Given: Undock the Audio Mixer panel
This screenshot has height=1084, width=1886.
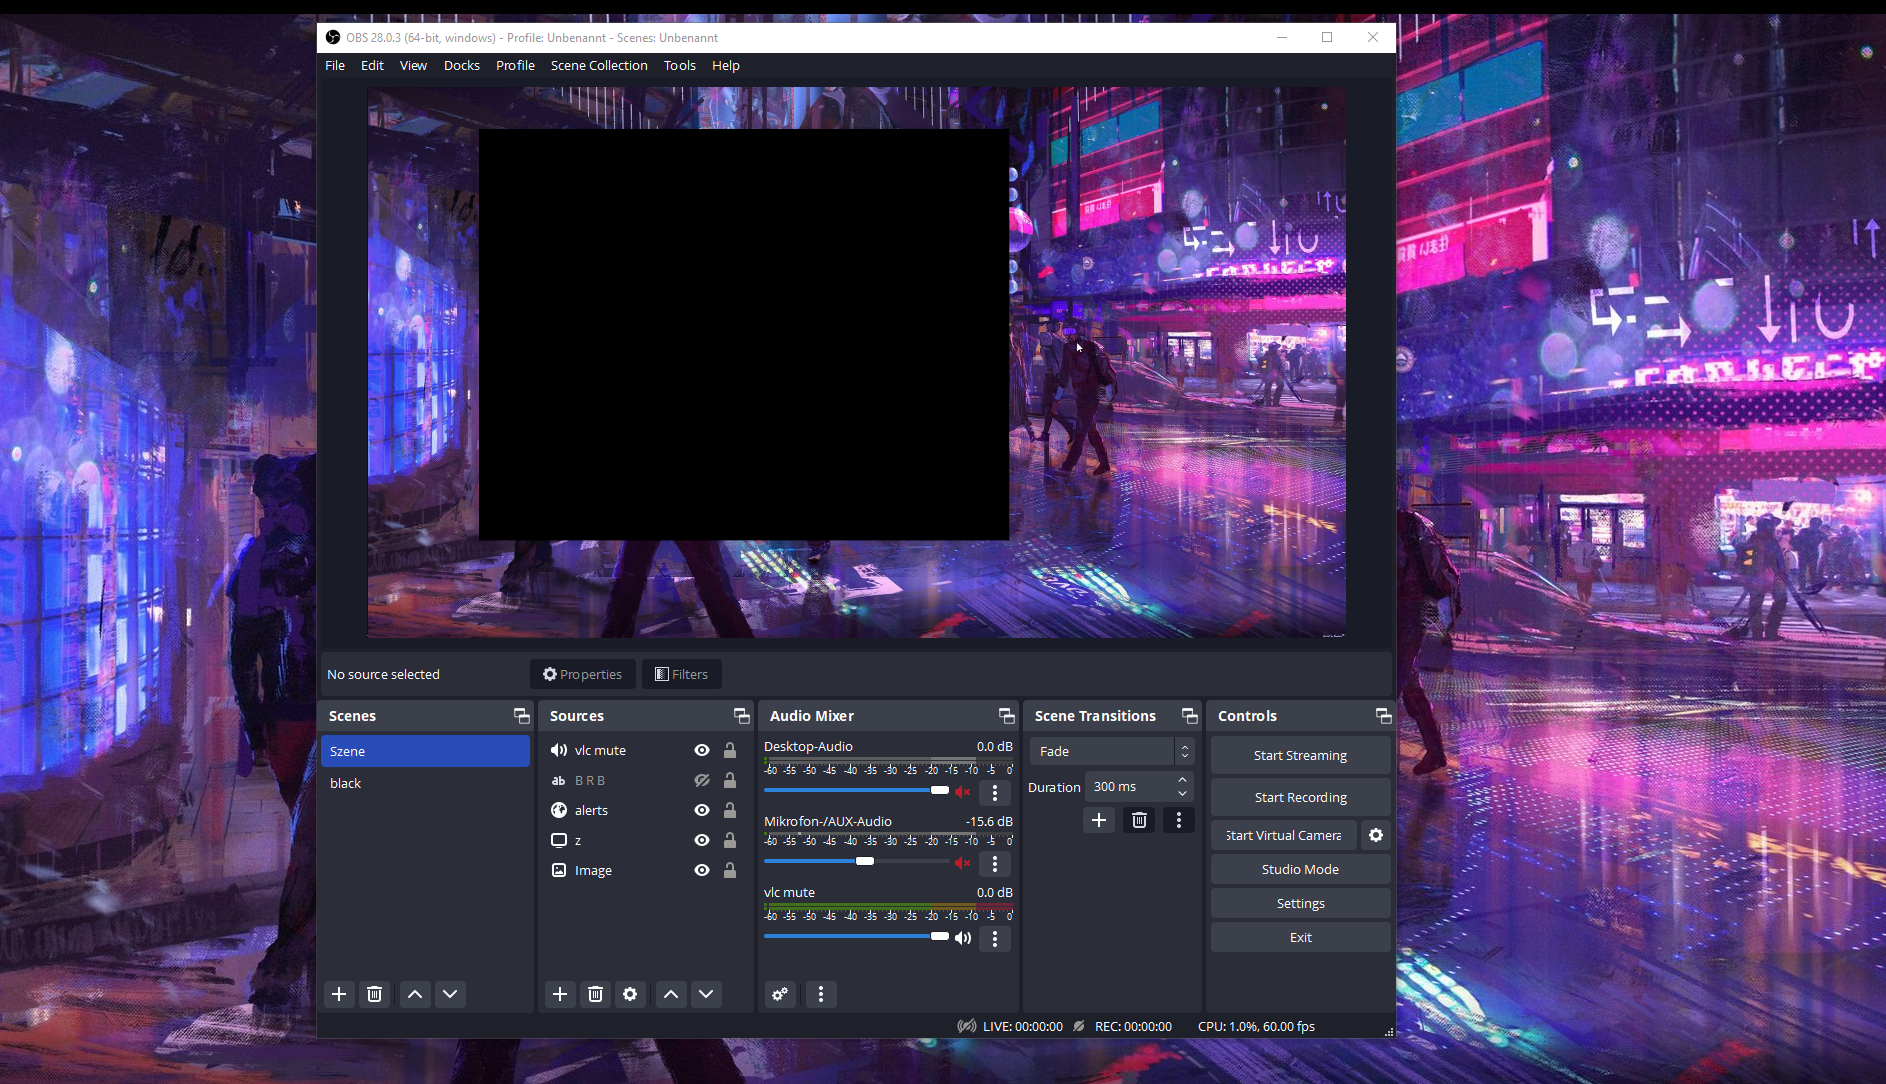Looking at the screenshot, I should 1006,716.
